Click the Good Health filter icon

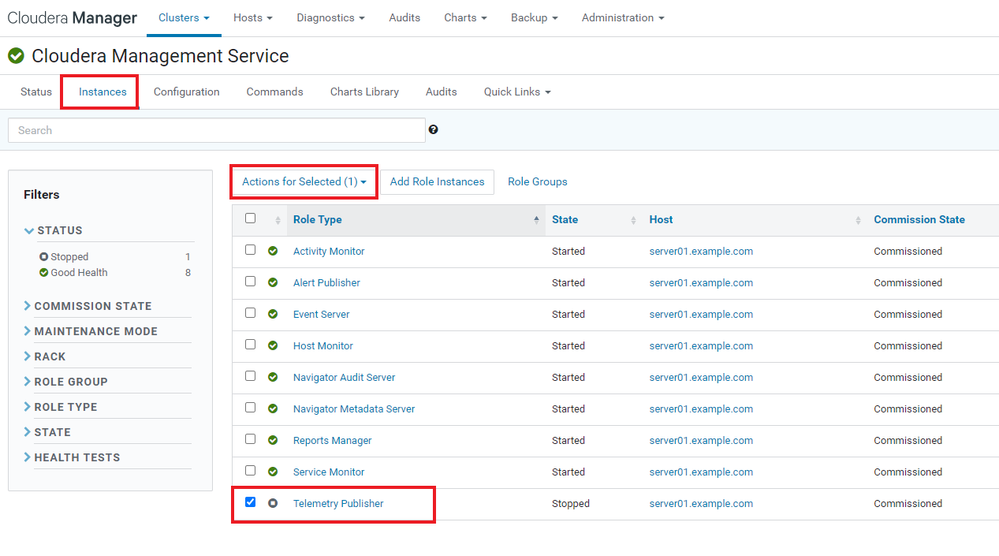(x=43, y=273)
